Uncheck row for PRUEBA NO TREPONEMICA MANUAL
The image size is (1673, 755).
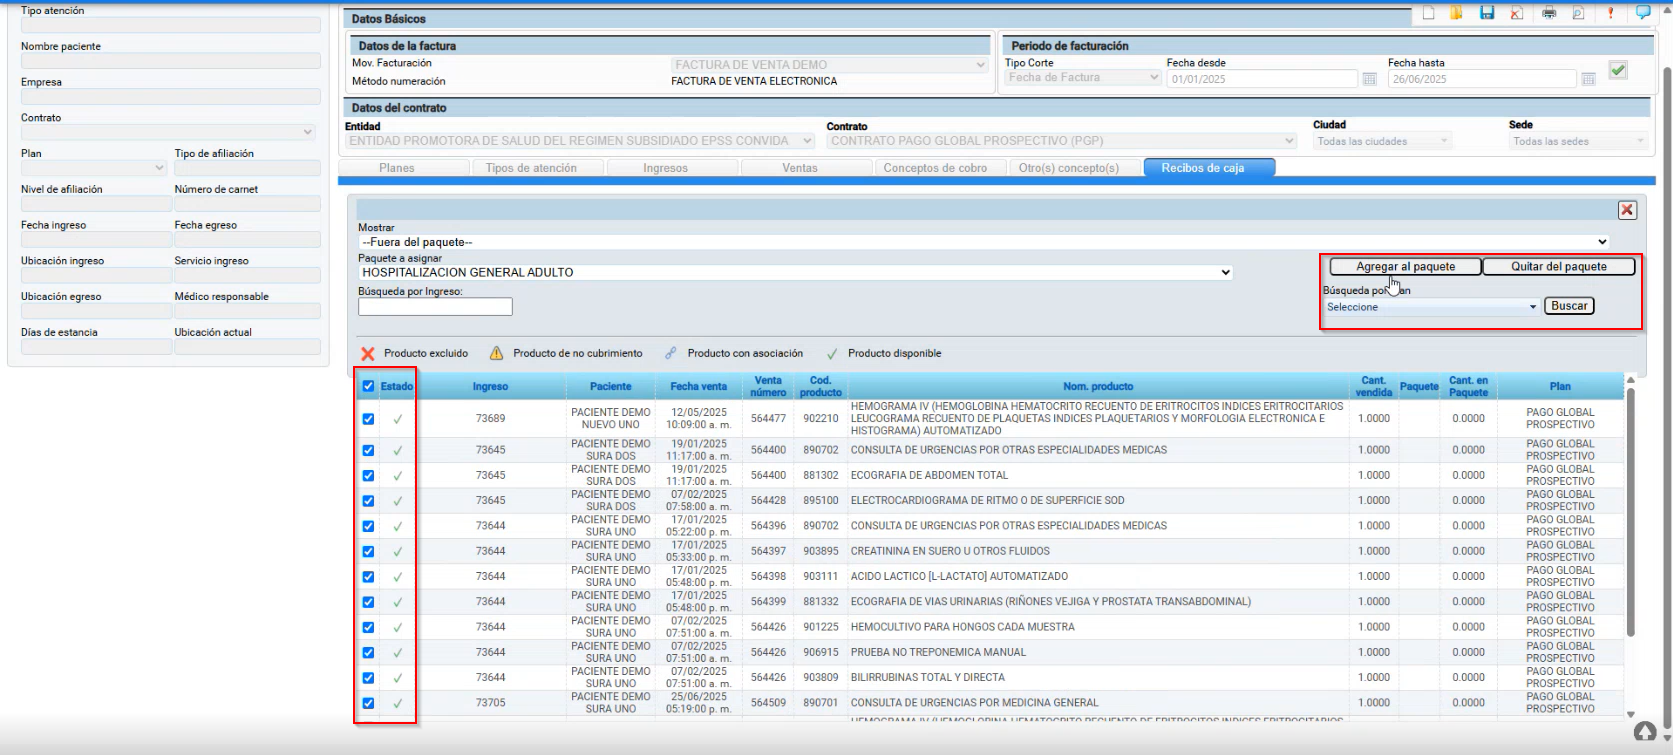click(x=369, y=652)
